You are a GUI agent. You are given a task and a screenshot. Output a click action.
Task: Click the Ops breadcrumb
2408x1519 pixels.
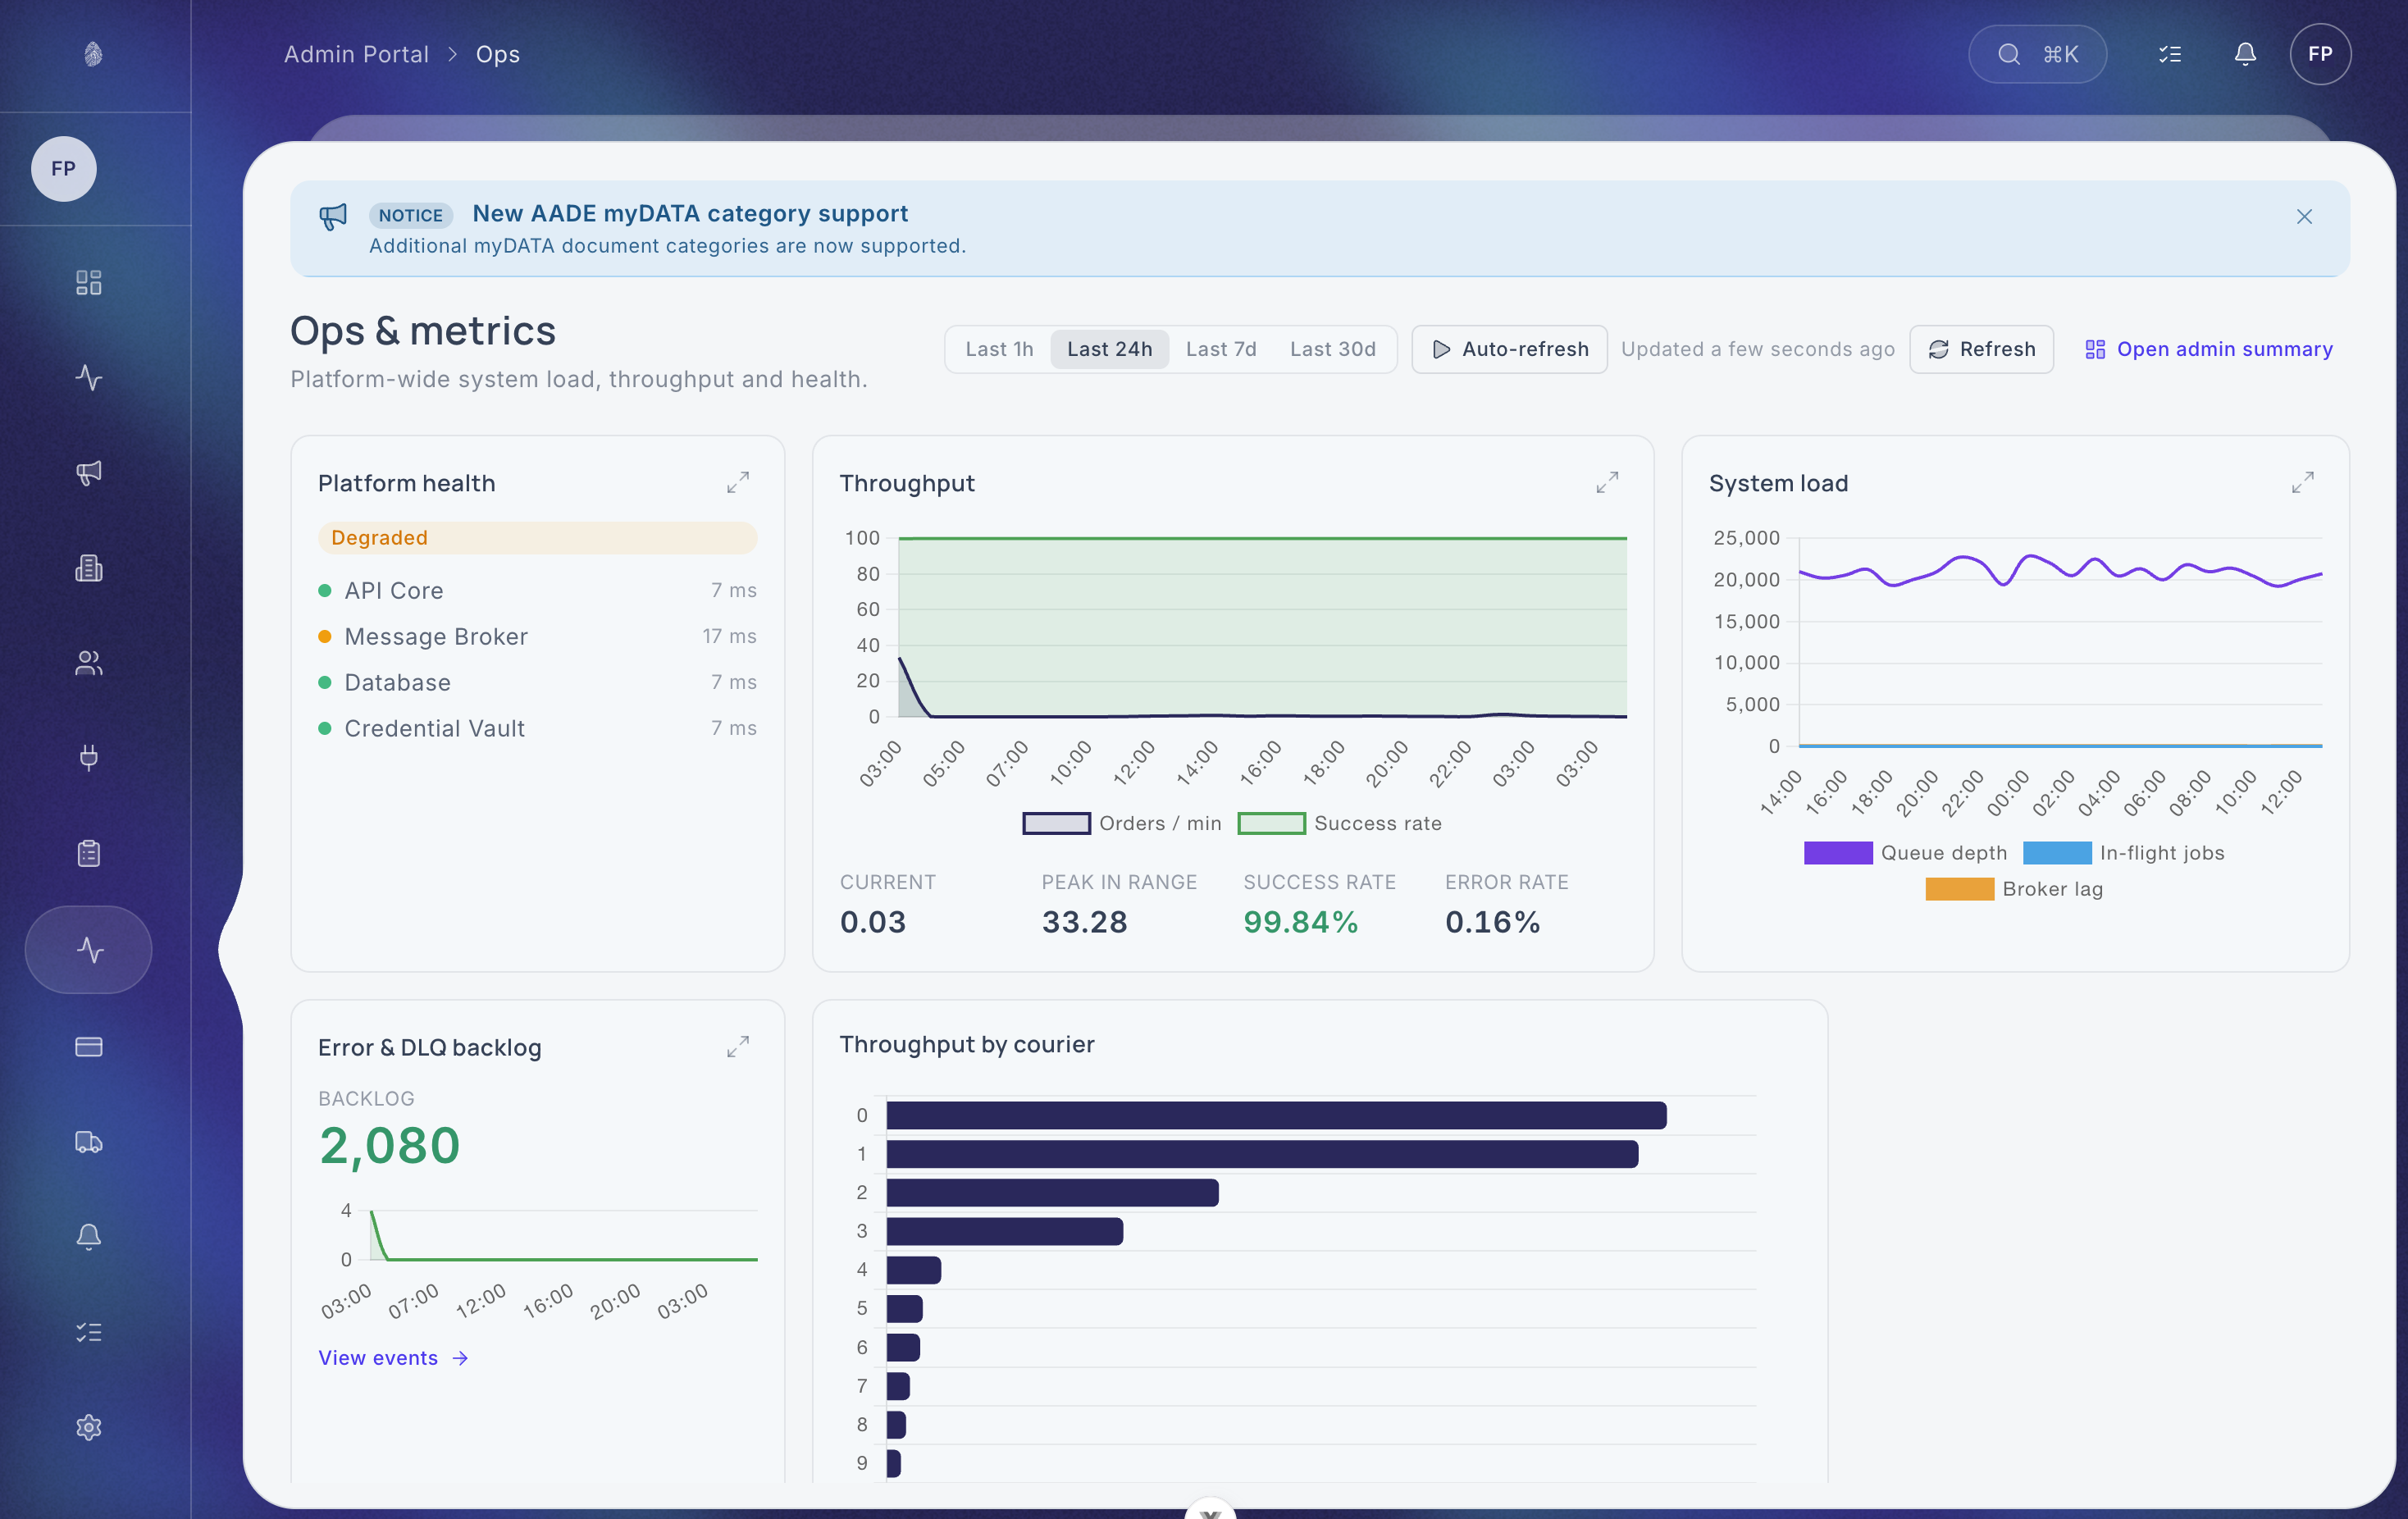click(497, 54)
